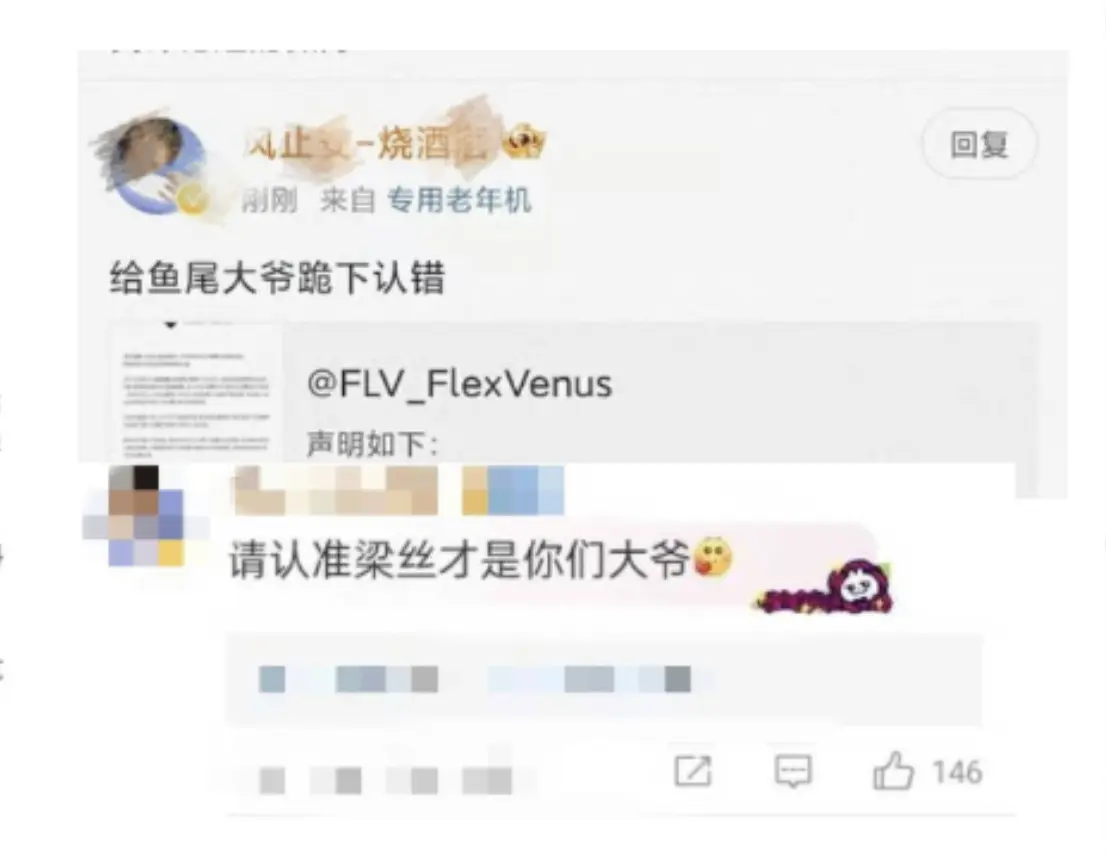Click the drooling emoji in the comment
This screenshot has height=860, width=1106.
pyautogui.click(x=713, y=557)
